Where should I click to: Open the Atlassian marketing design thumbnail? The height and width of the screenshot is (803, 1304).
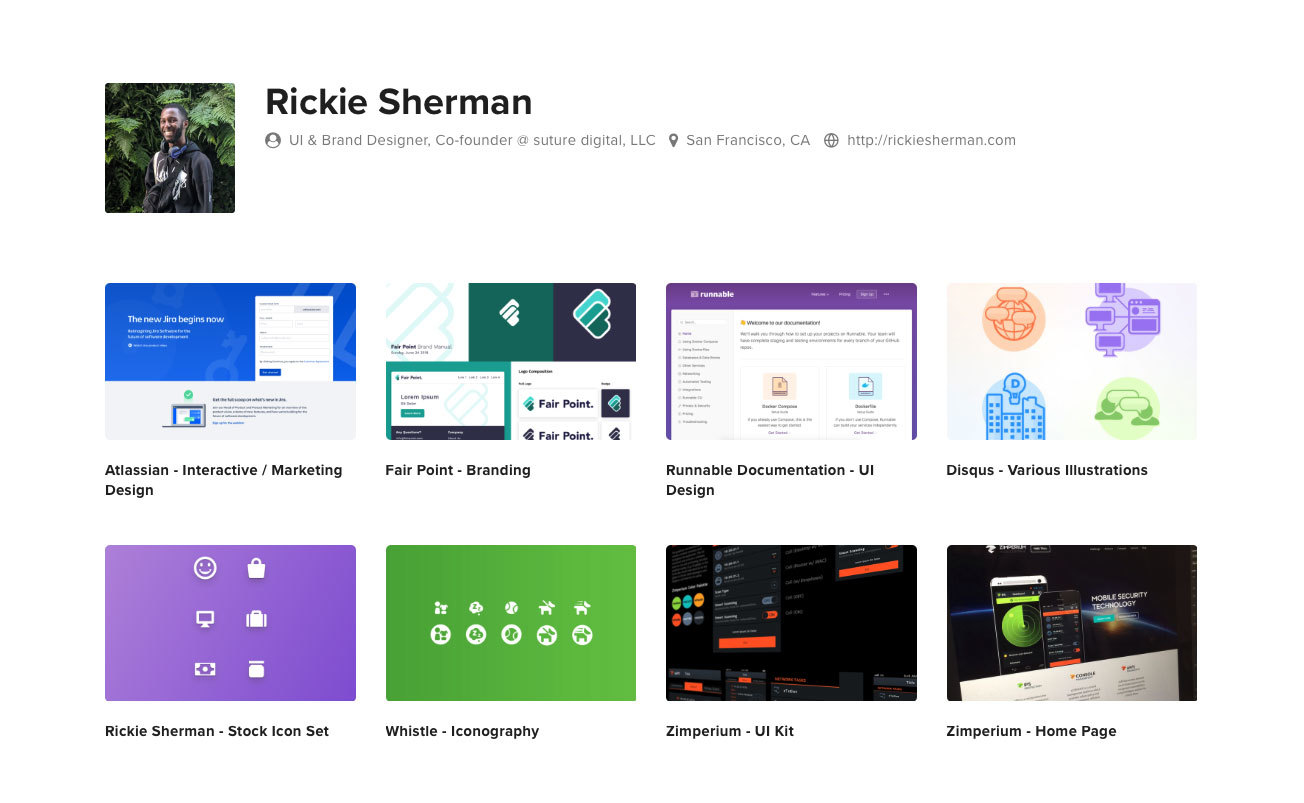230,361
